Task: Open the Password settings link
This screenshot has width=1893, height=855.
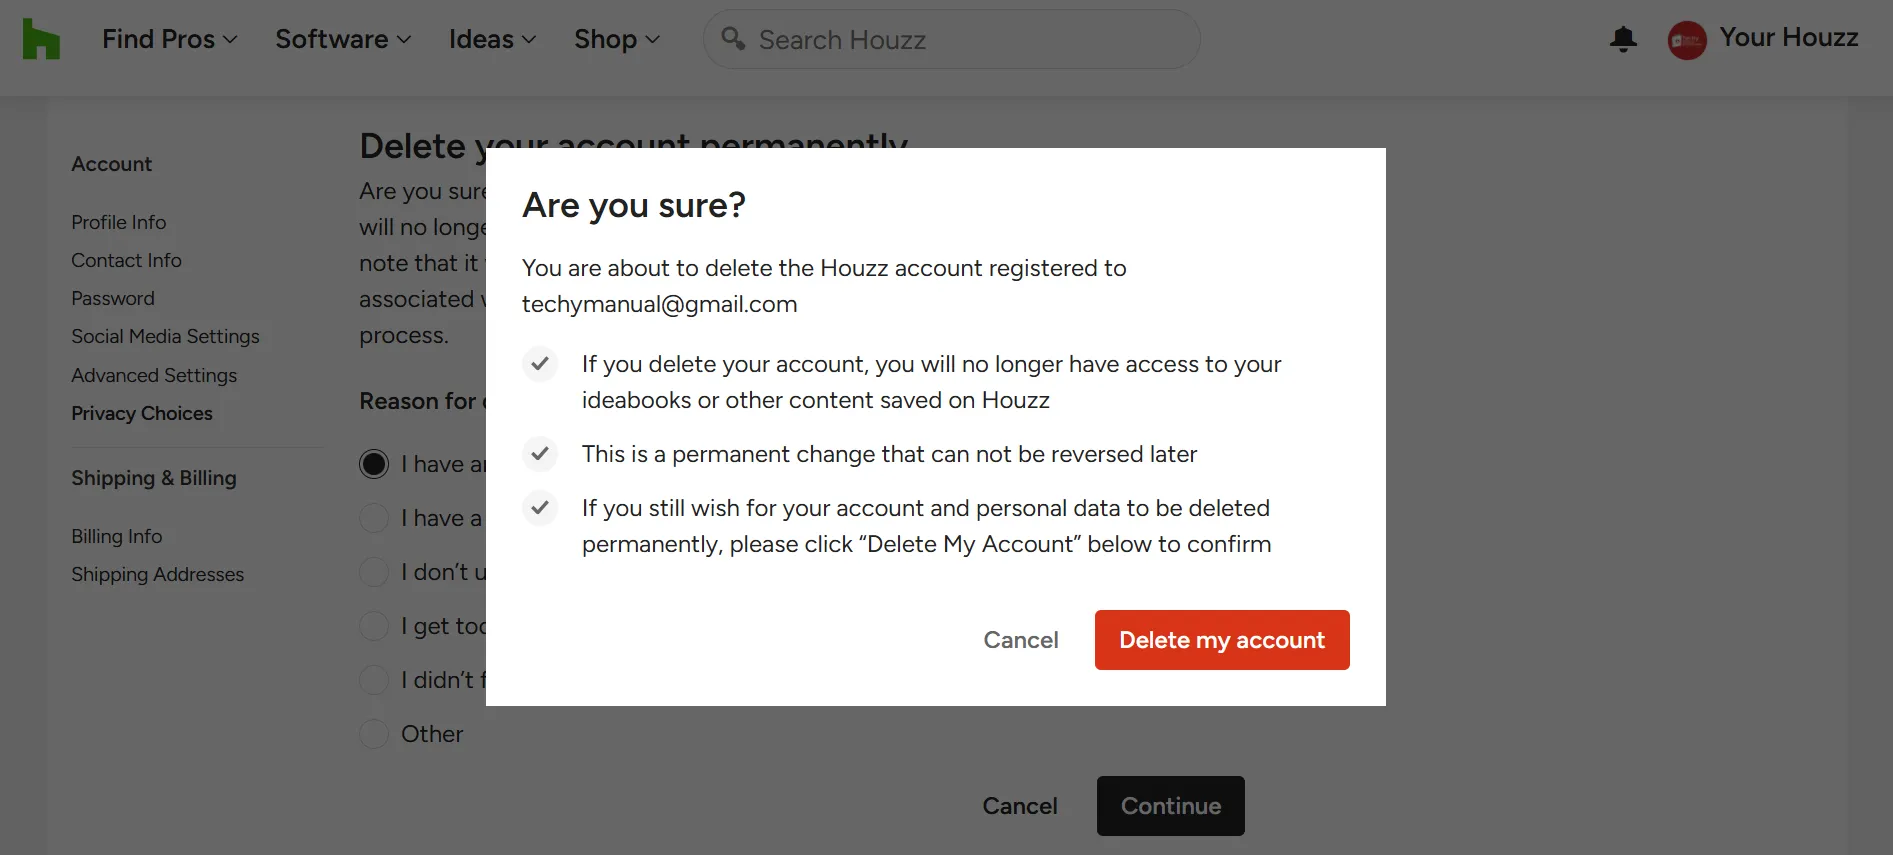Action: point(113,298)
